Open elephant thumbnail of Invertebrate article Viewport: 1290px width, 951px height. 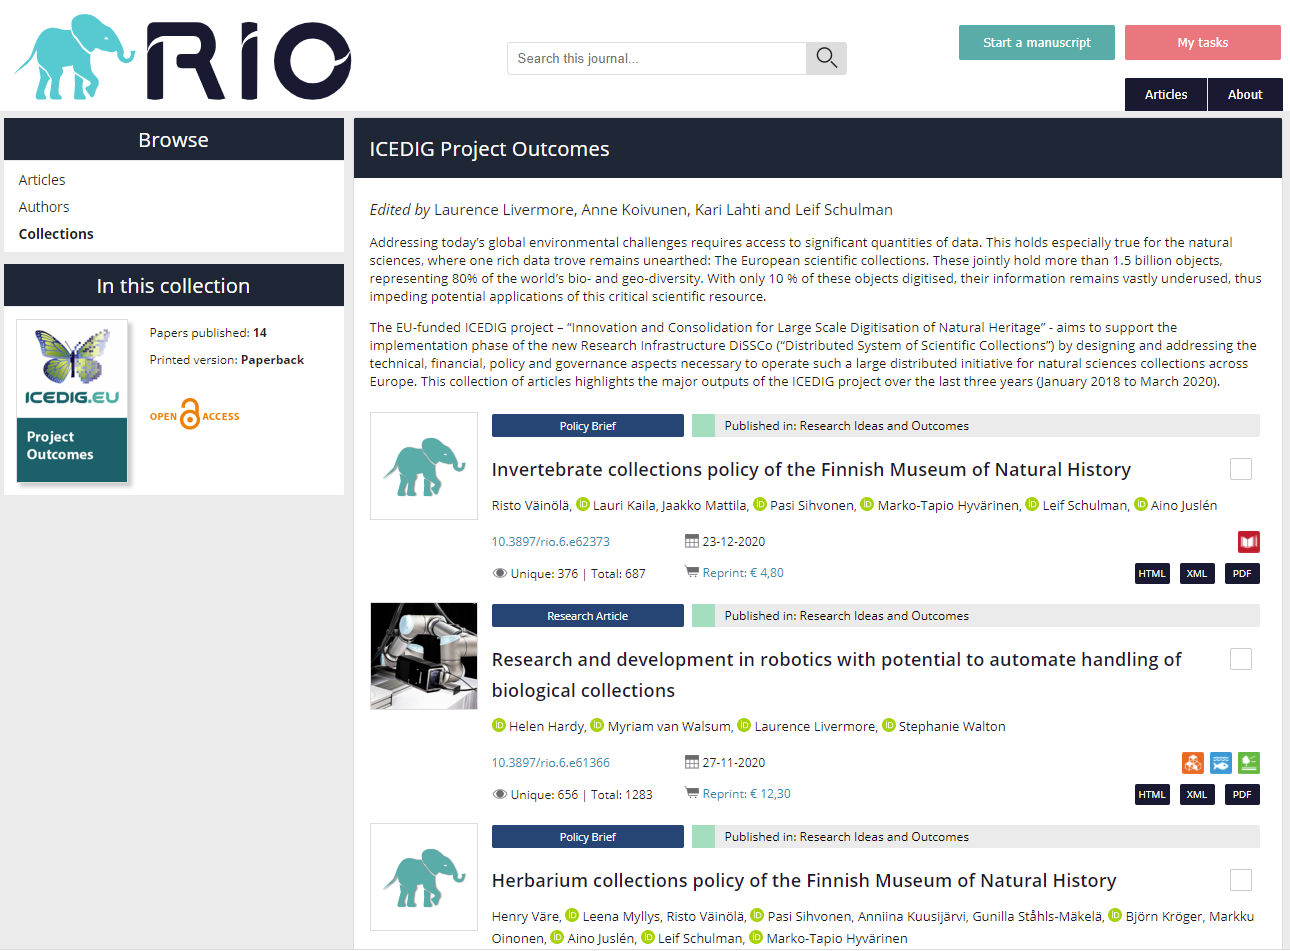pyautogui.click(x=424, y=466)
